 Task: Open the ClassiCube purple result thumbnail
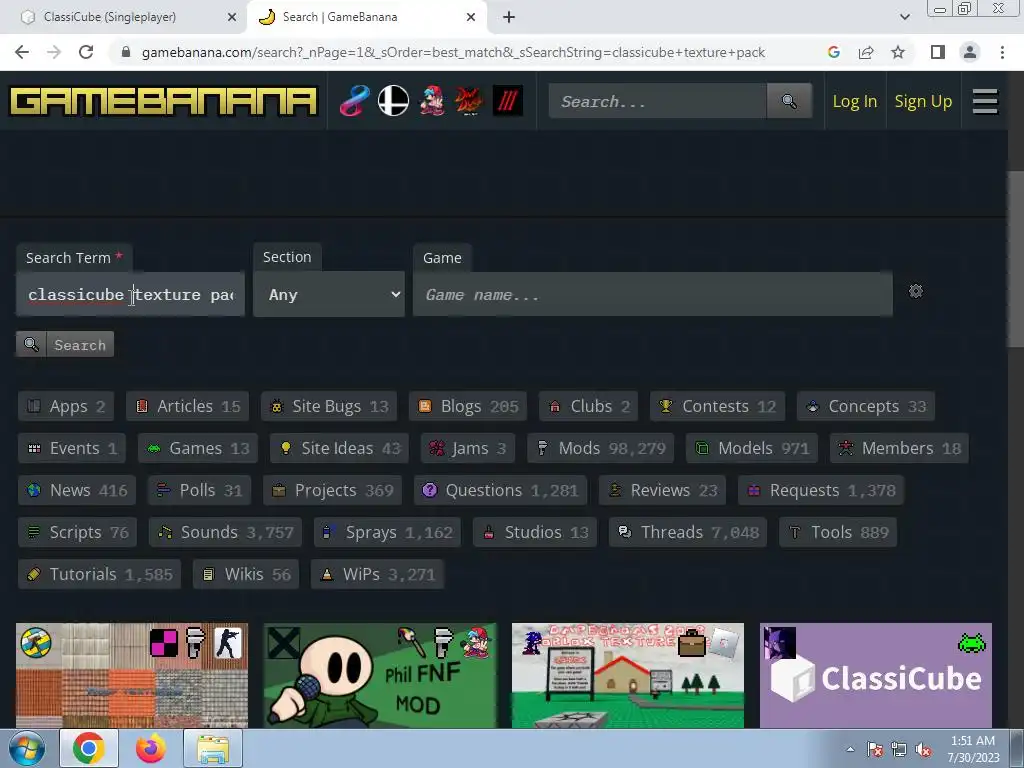(876, 675)
